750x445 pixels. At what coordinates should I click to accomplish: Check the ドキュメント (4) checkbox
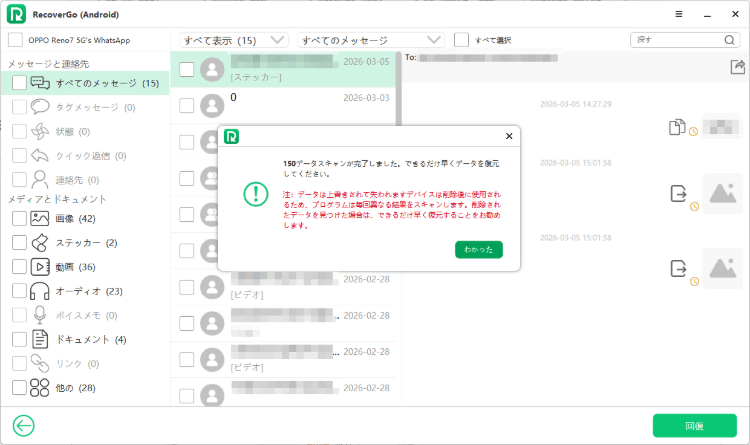tap(19, 339)
